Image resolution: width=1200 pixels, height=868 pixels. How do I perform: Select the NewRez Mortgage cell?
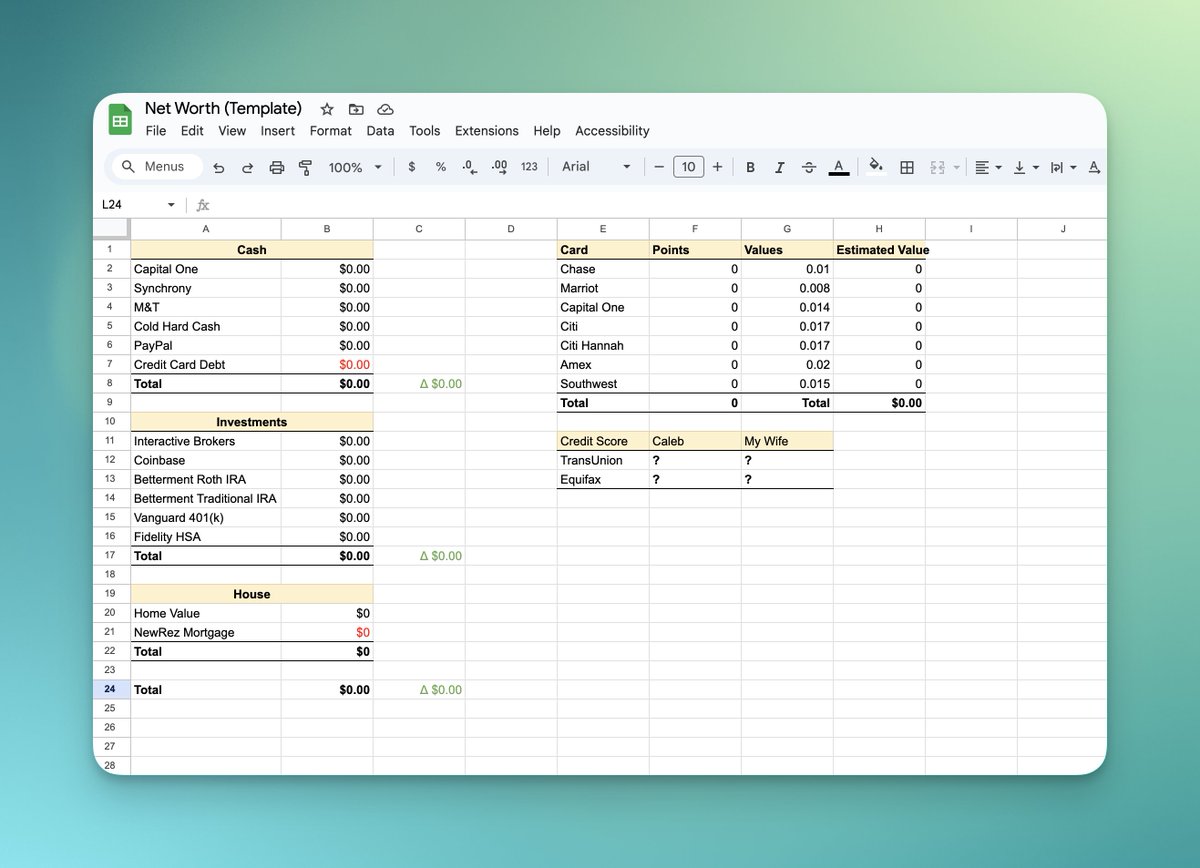[206, 632]
